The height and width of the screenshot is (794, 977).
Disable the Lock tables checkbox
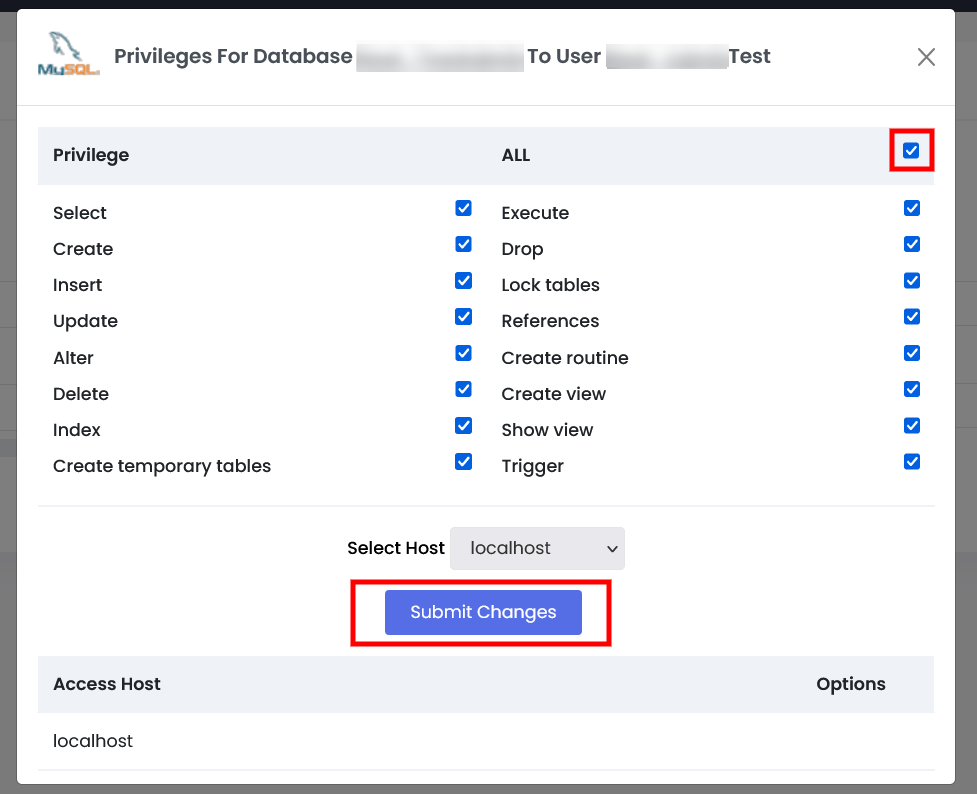[x=911, y=281]
